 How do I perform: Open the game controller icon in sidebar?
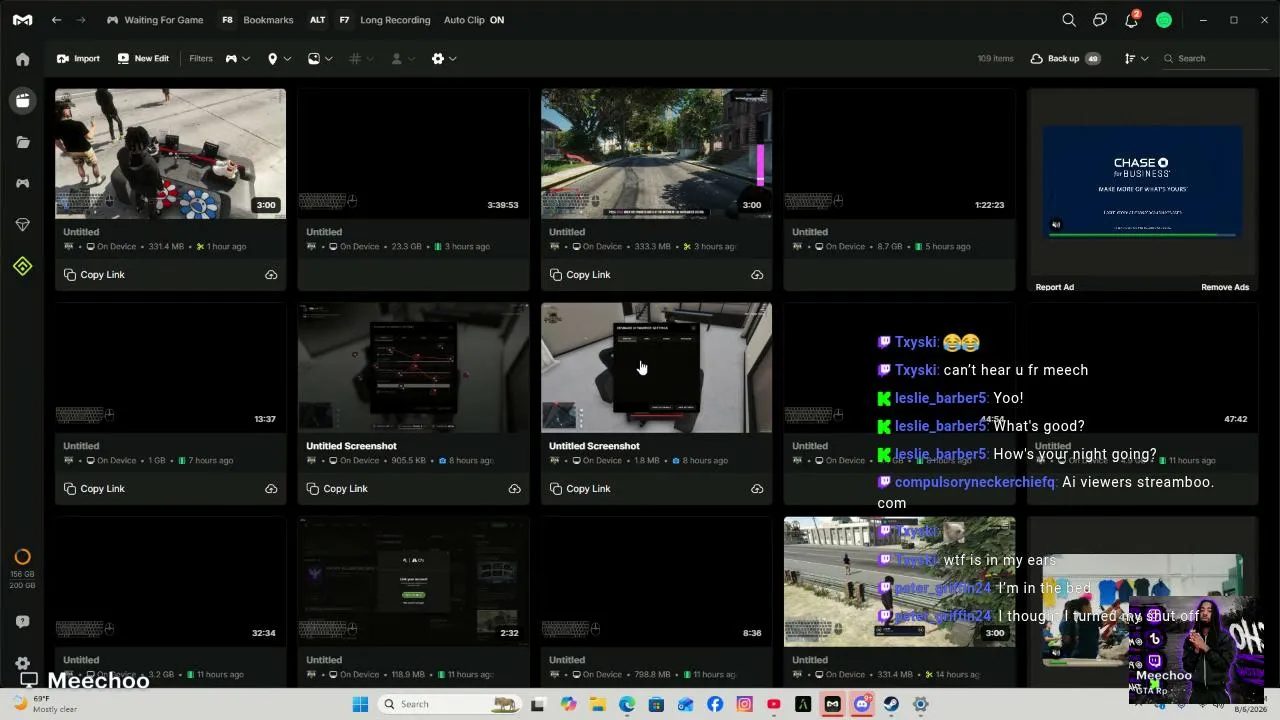(23, 183)
